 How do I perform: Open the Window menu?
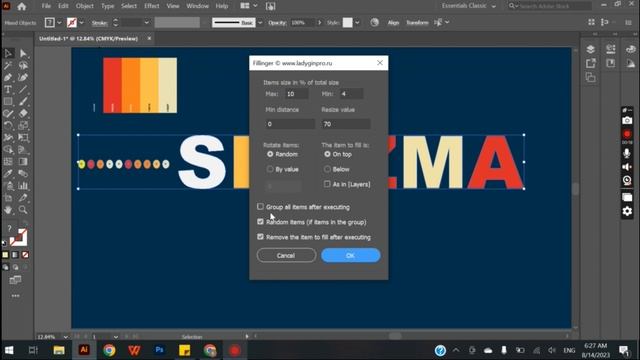[198, 6]
